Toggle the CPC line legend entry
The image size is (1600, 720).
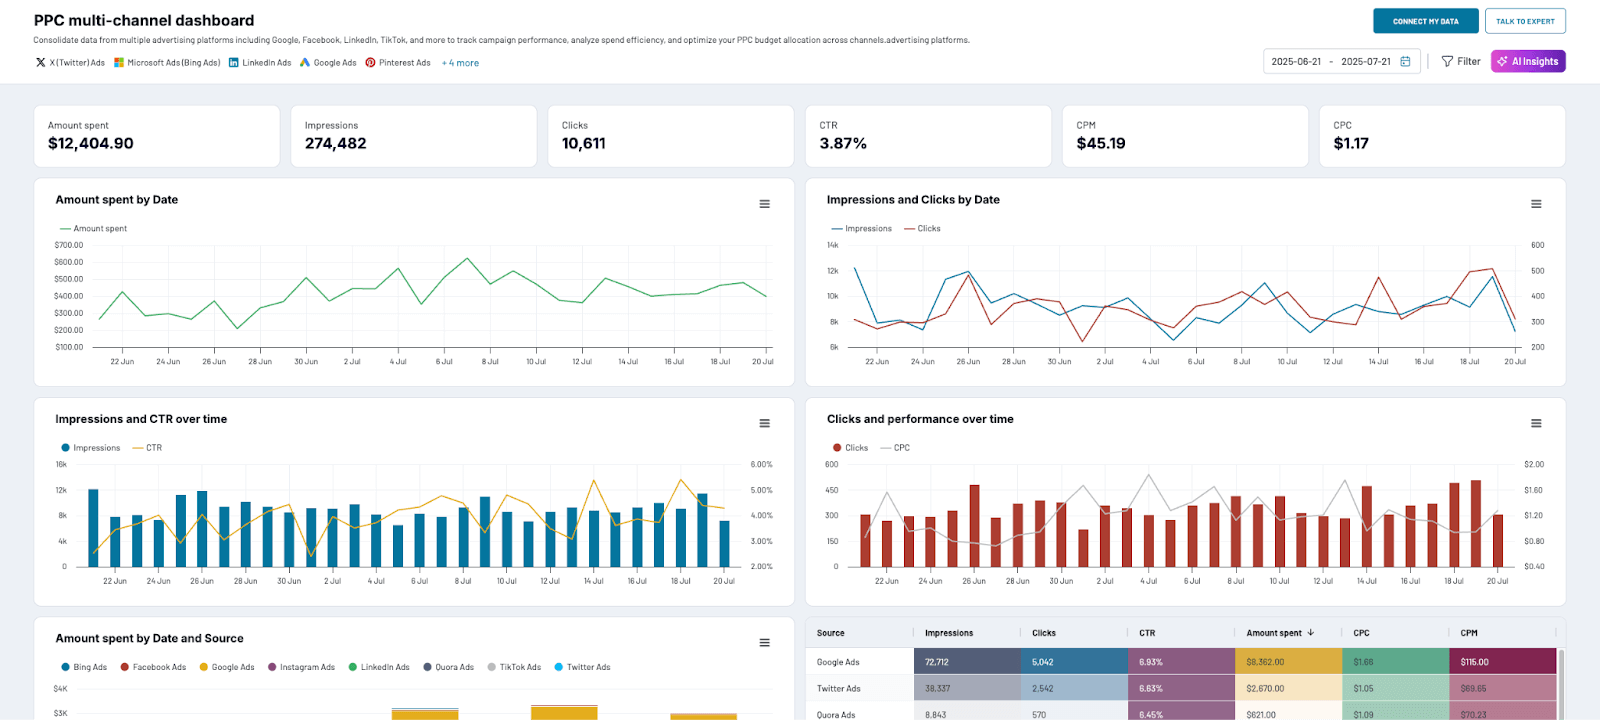pyautogui.click(x=895, y=448)
